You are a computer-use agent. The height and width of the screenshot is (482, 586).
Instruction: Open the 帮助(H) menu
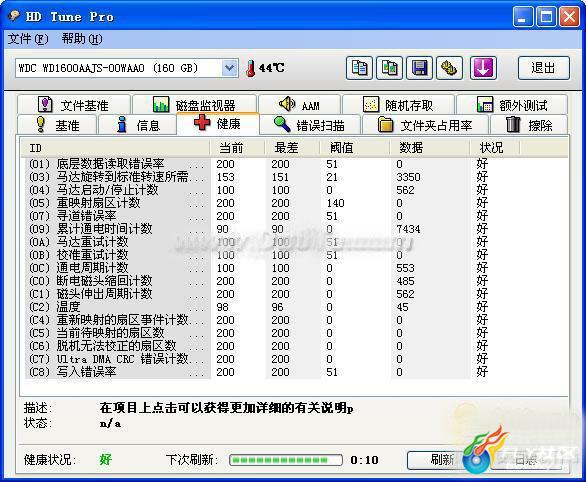pyautogui.click(x=81, y=38)
